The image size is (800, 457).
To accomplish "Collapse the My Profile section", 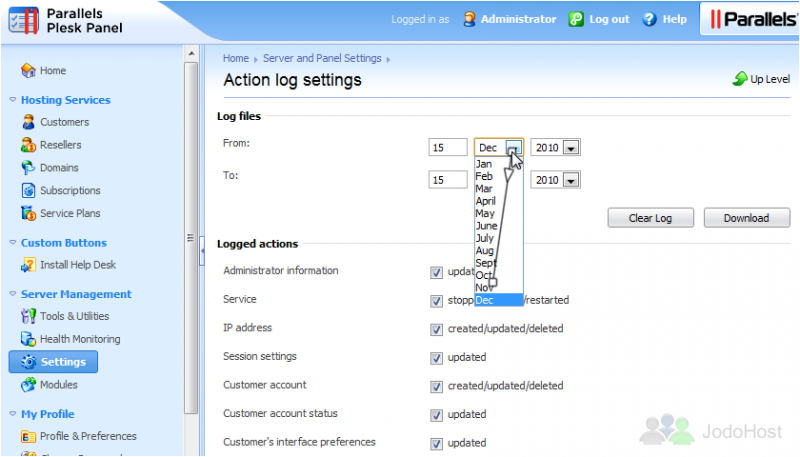I will [13, 414].
